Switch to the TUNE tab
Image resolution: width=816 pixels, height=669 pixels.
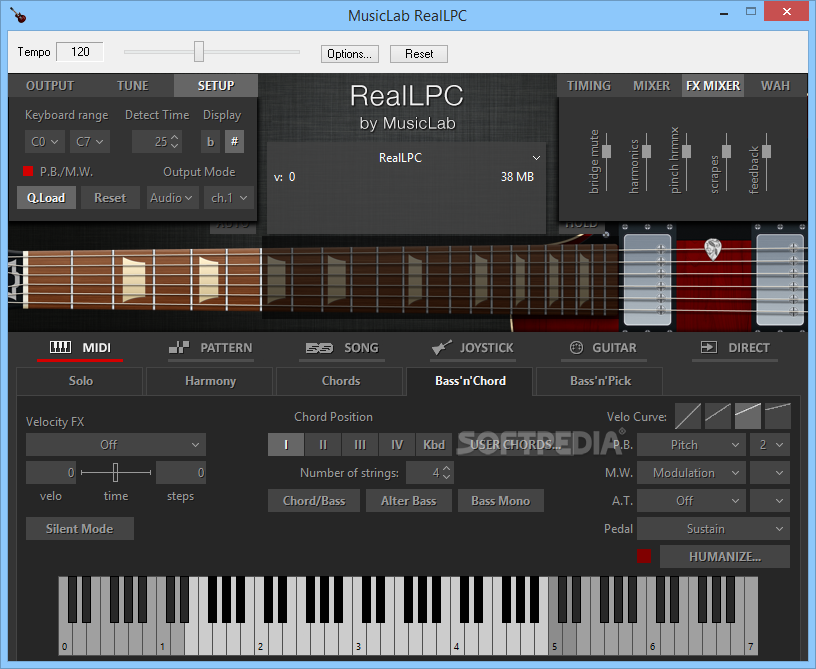133,86
